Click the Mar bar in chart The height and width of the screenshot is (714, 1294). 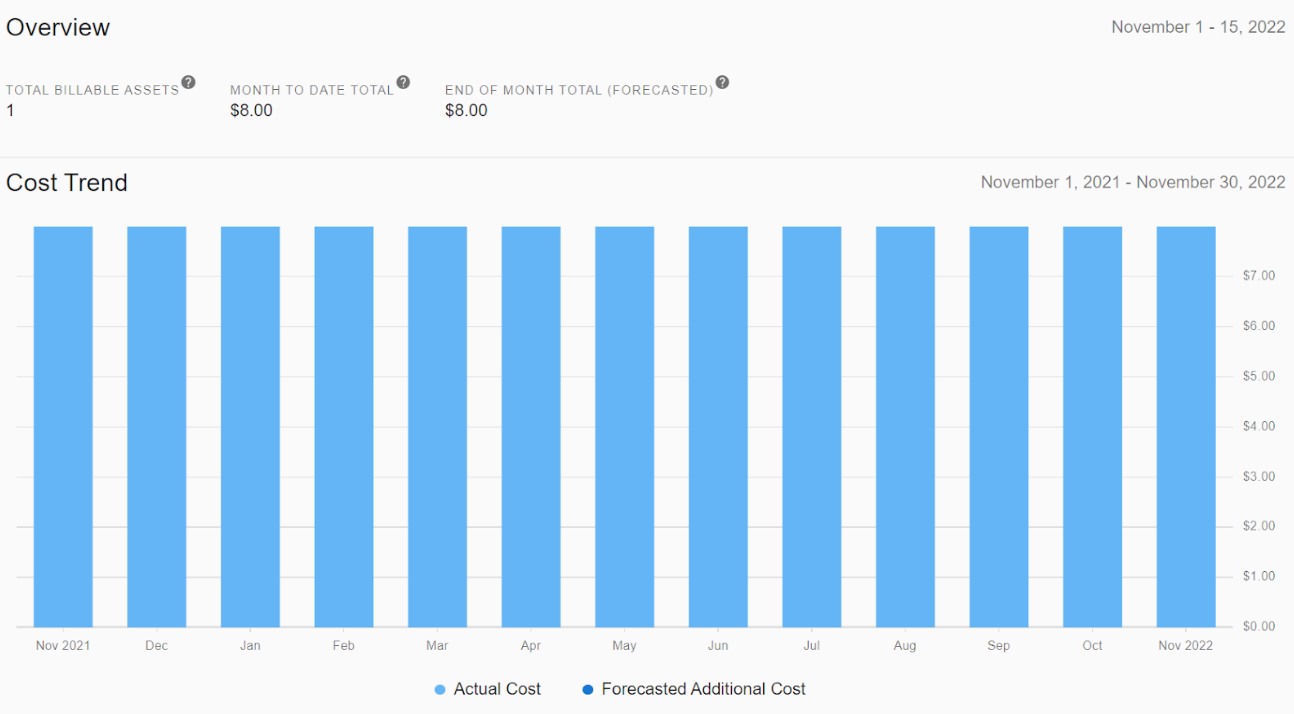437,427
